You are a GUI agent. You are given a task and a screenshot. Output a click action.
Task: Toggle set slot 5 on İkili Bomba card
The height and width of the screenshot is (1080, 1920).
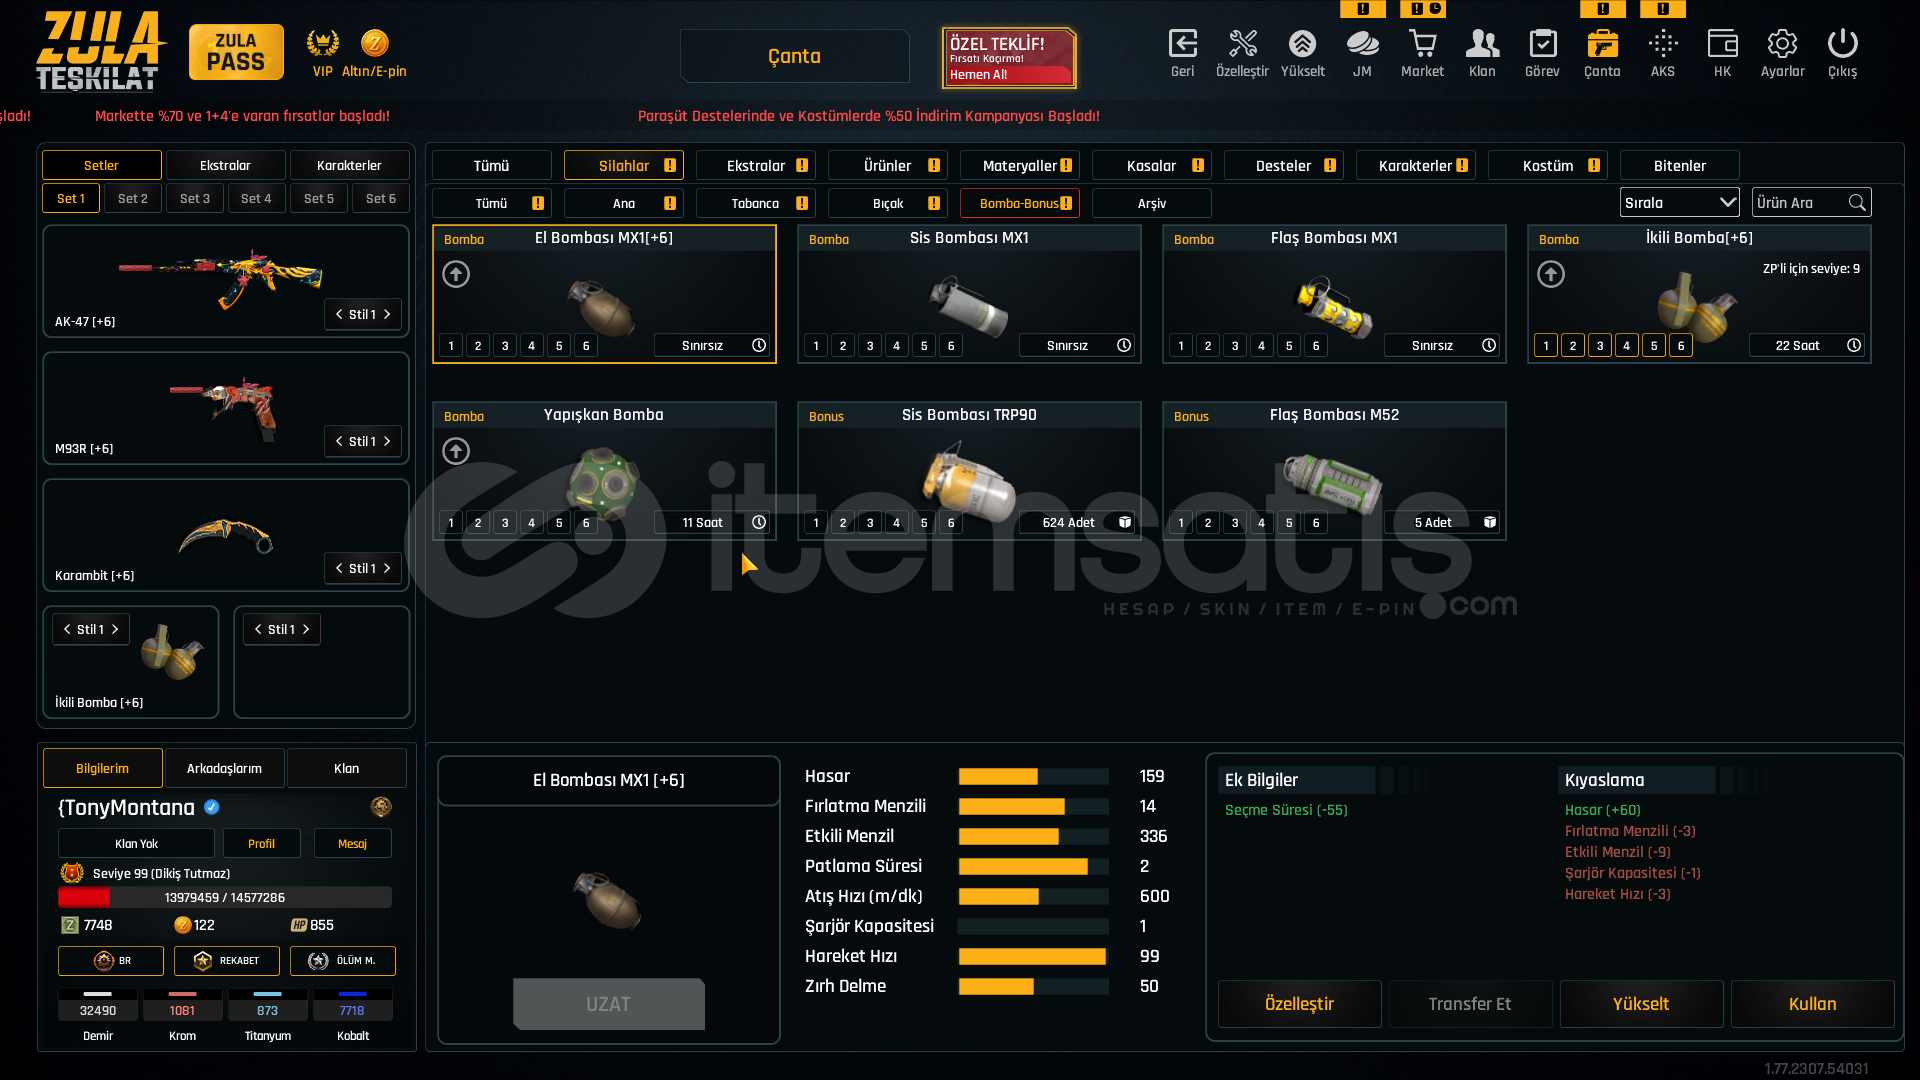coord(1654,346)
